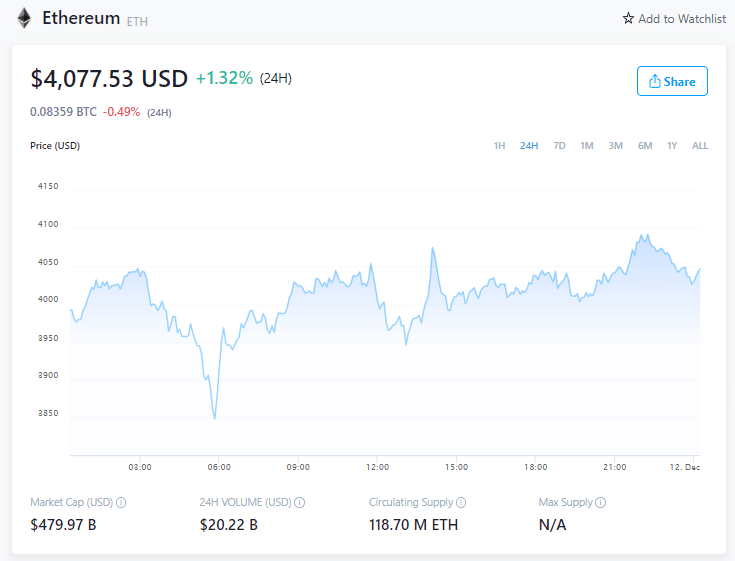Click the Ethereum diamond logo icon
This screenshot has height=561, width=735.
click(x=24, y=19)
